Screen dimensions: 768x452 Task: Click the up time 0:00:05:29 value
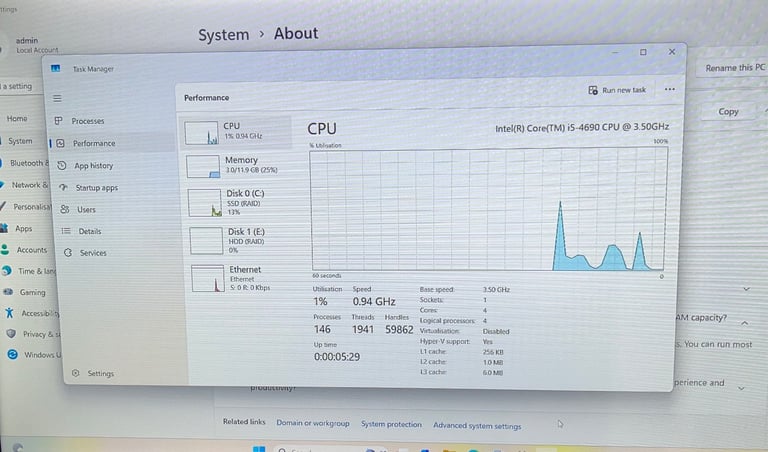click(x=337, y=357)
